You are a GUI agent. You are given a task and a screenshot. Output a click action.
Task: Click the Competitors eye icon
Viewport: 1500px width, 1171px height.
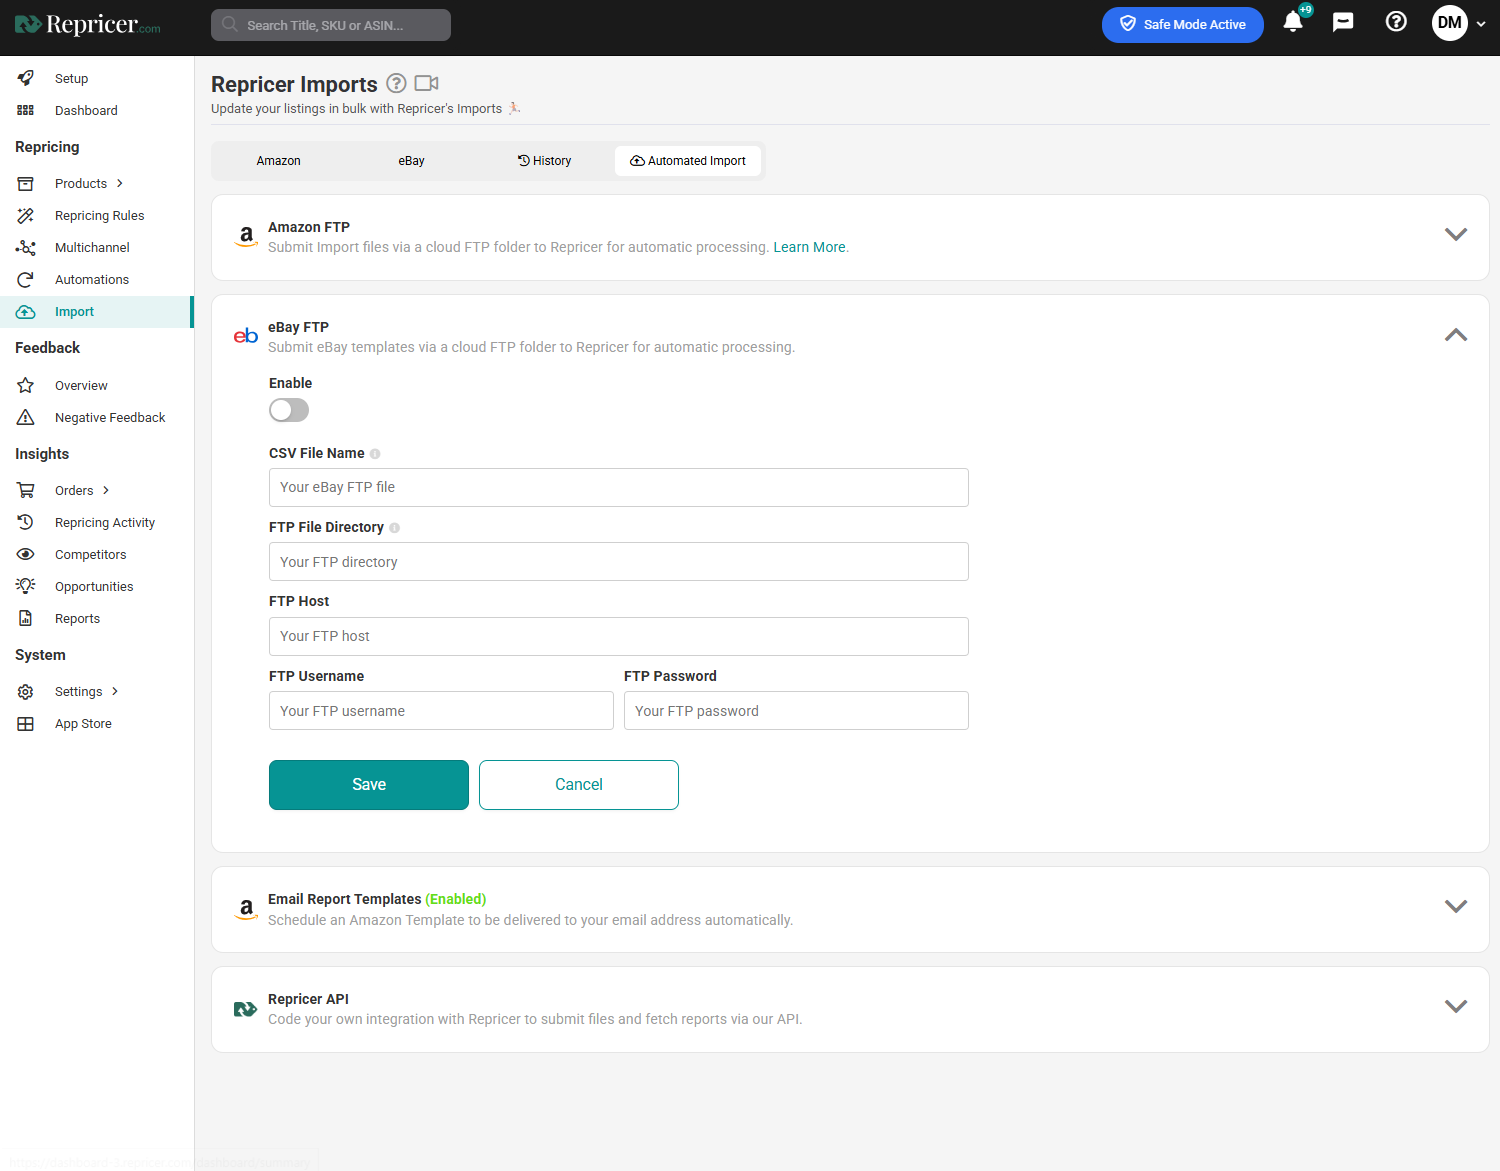tap(26, 555)
